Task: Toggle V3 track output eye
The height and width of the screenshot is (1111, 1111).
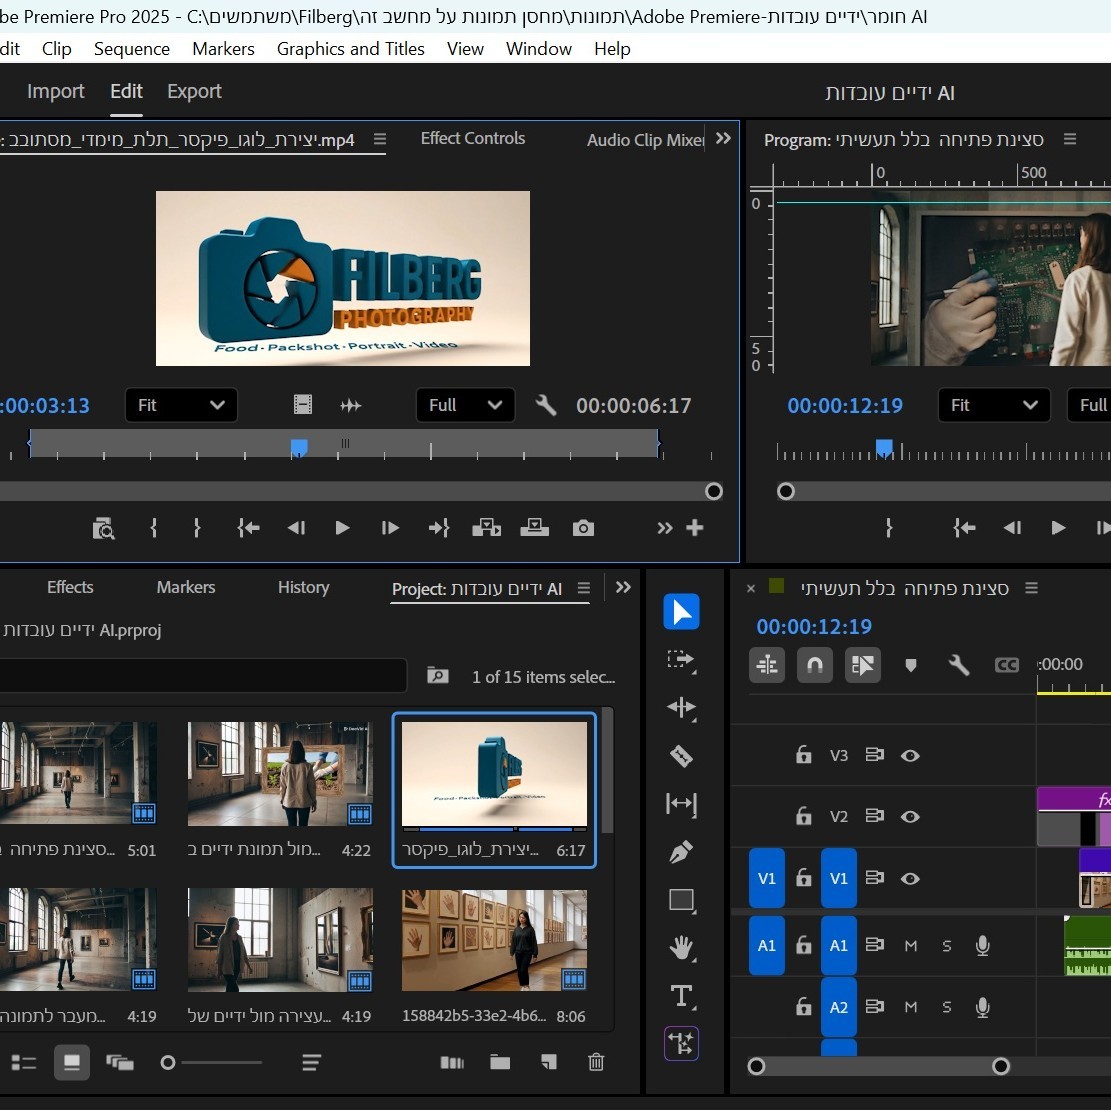Action: [x=910, y=755]
